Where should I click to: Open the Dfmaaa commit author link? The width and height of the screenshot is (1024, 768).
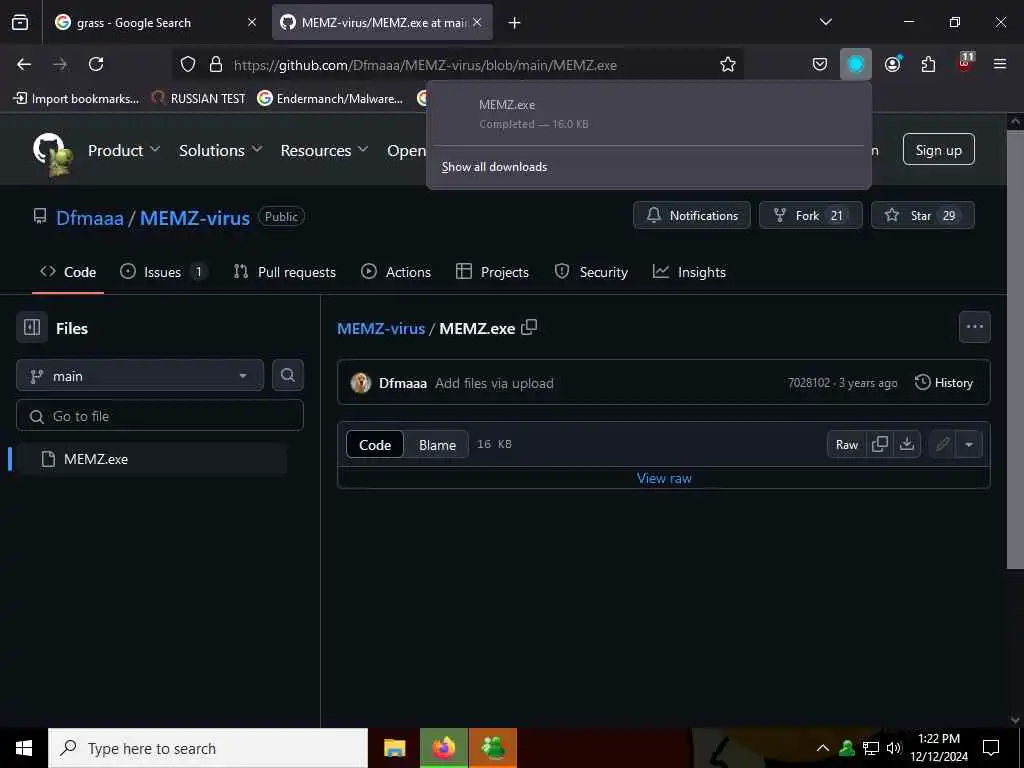402,383
